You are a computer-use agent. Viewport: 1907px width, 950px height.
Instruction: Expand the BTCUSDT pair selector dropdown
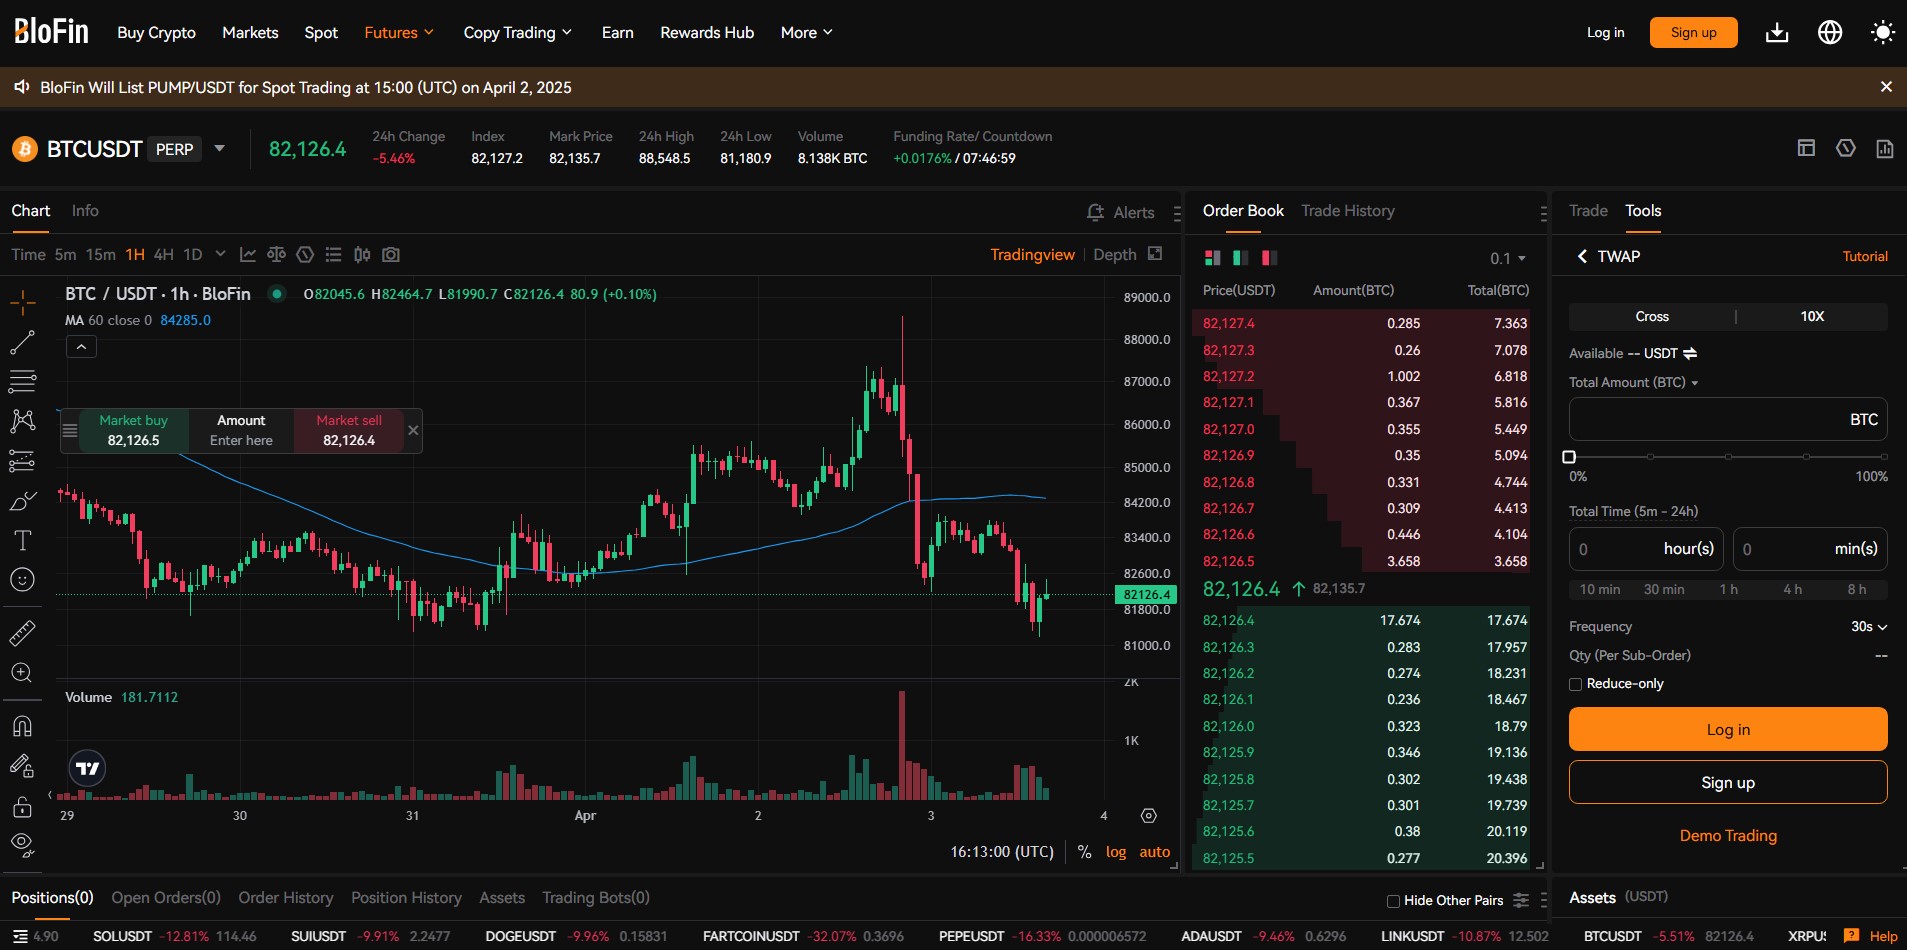click(219, 149)
